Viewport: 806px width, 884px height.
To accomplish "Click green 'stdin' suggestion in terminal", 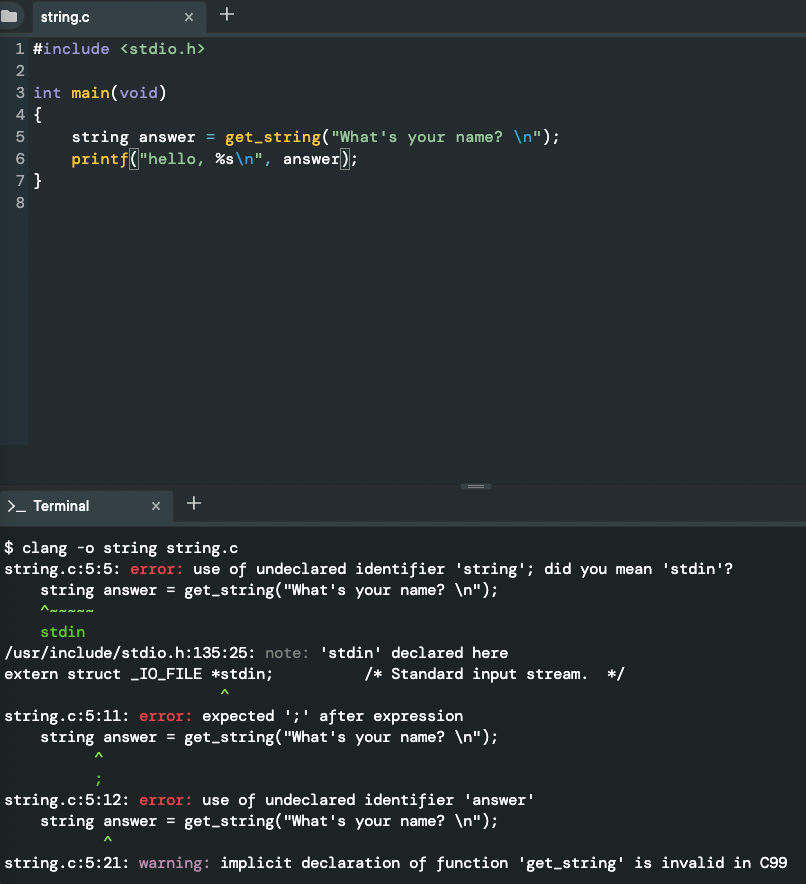I will 63,632.
